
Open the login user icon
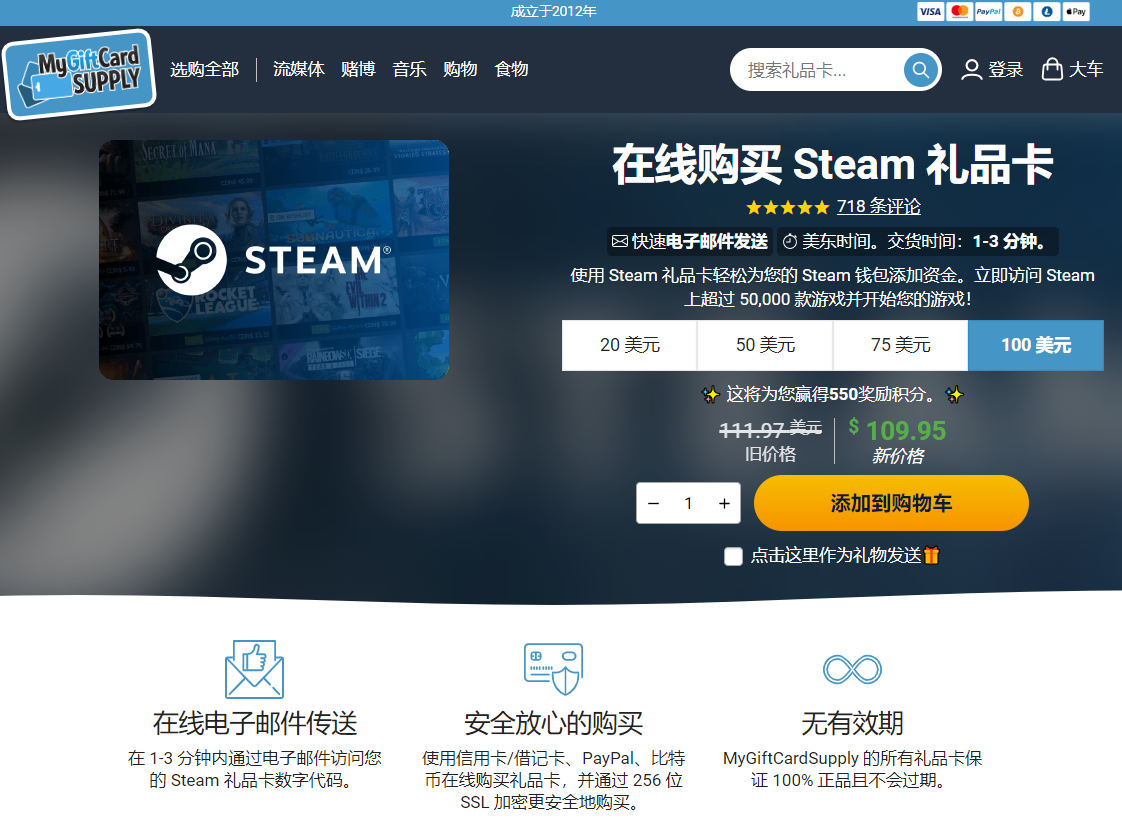971,70
